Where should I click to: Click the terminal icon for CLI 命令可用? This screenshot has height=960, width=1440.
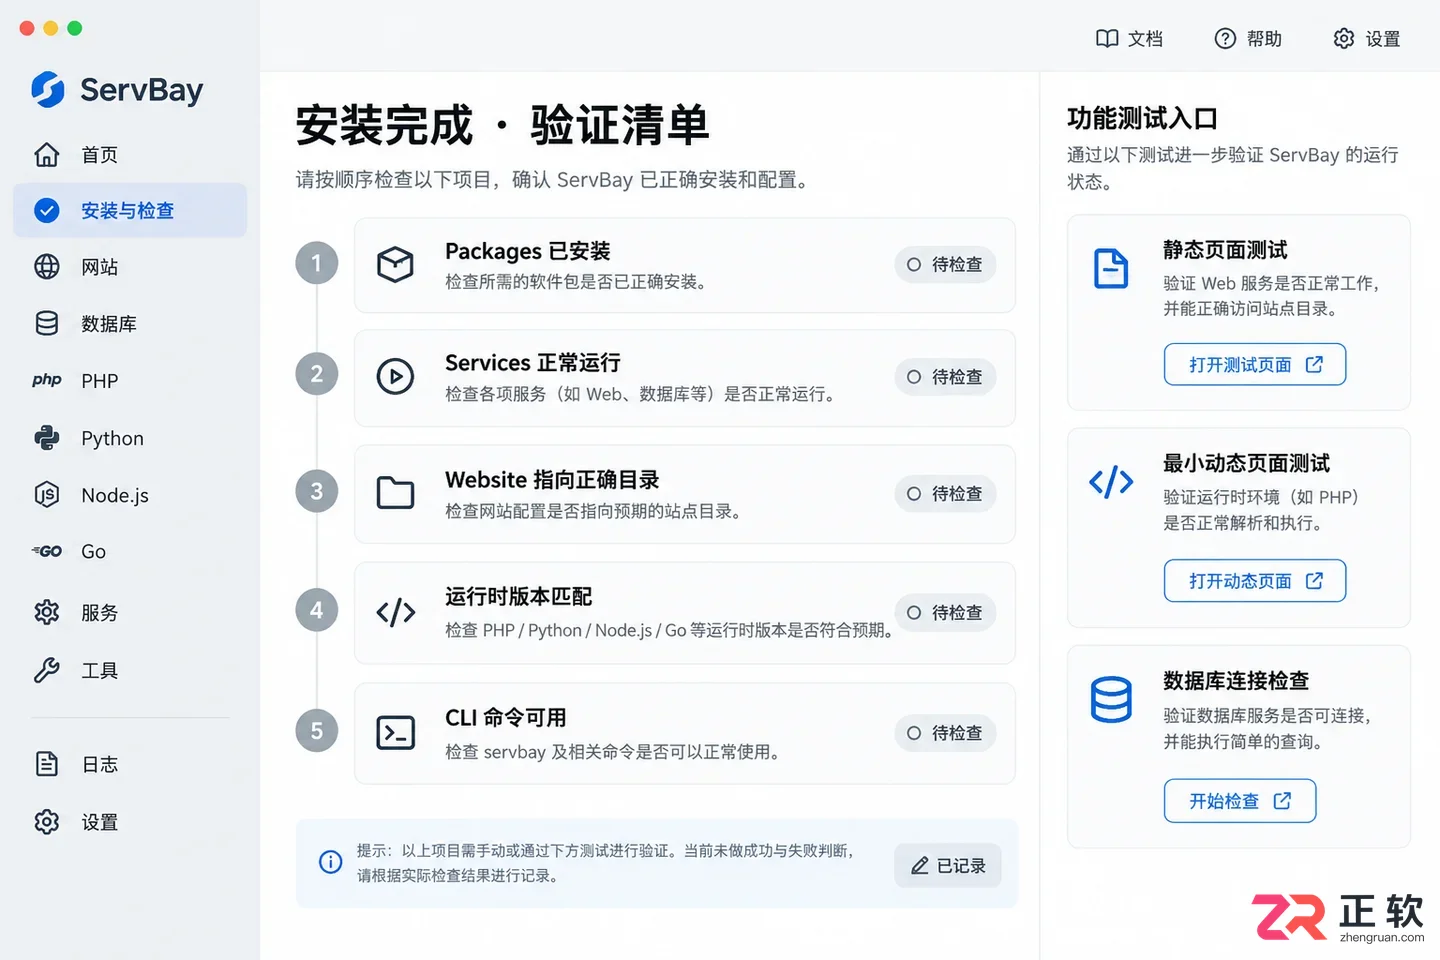[395, 733]
